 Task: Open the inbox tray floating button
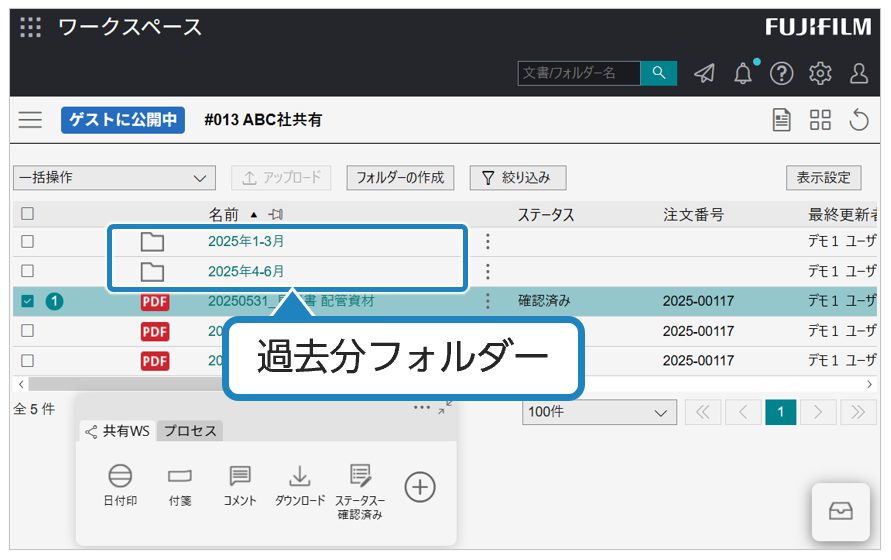tap(840, 511)
